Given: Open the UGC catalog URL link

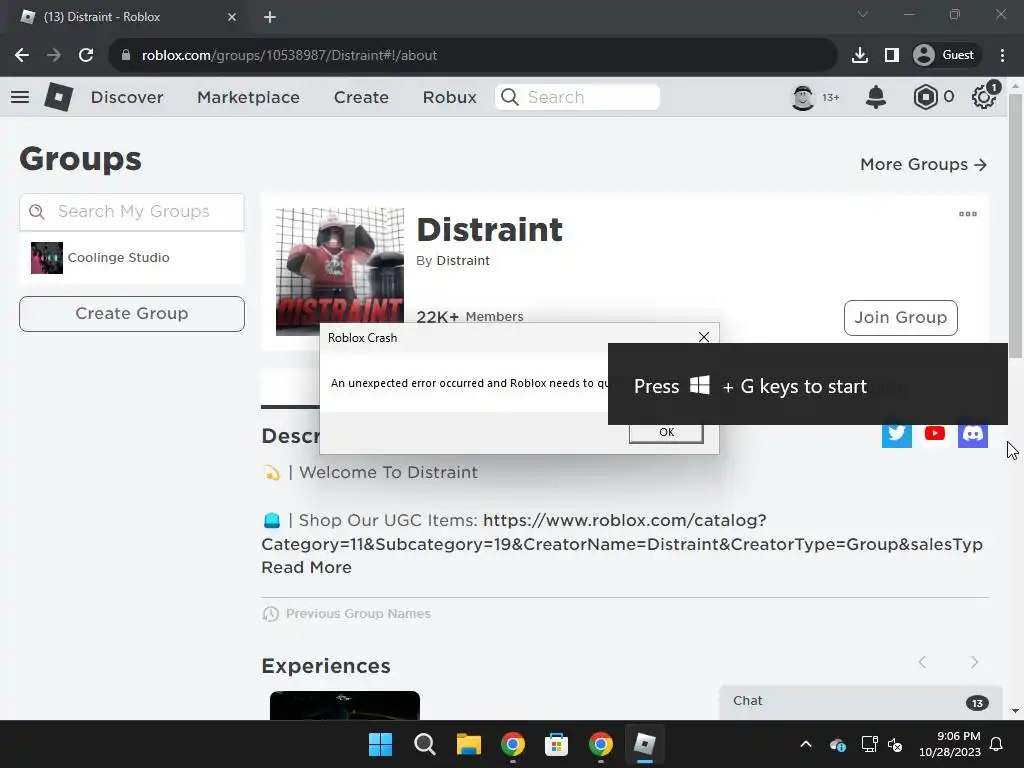Looking at the screenshot, I should (x=622, y=532).
